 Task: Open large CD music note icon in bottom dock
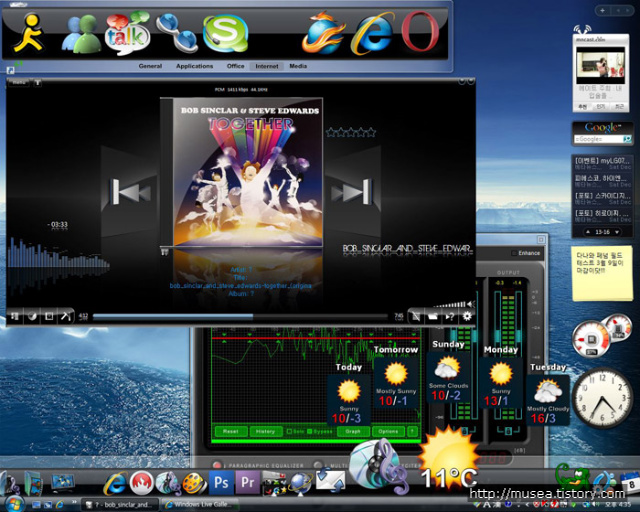380,465
